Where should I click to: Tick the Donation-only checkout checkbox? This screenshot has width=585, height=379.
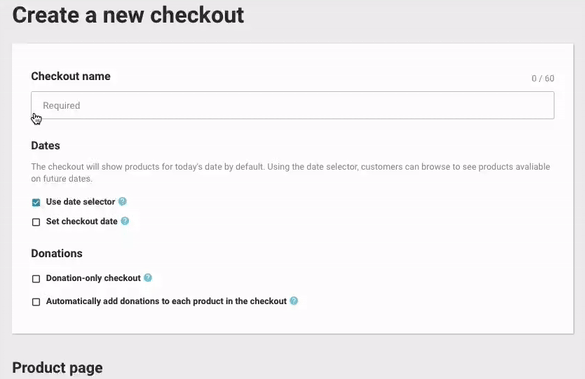(36, 279)
